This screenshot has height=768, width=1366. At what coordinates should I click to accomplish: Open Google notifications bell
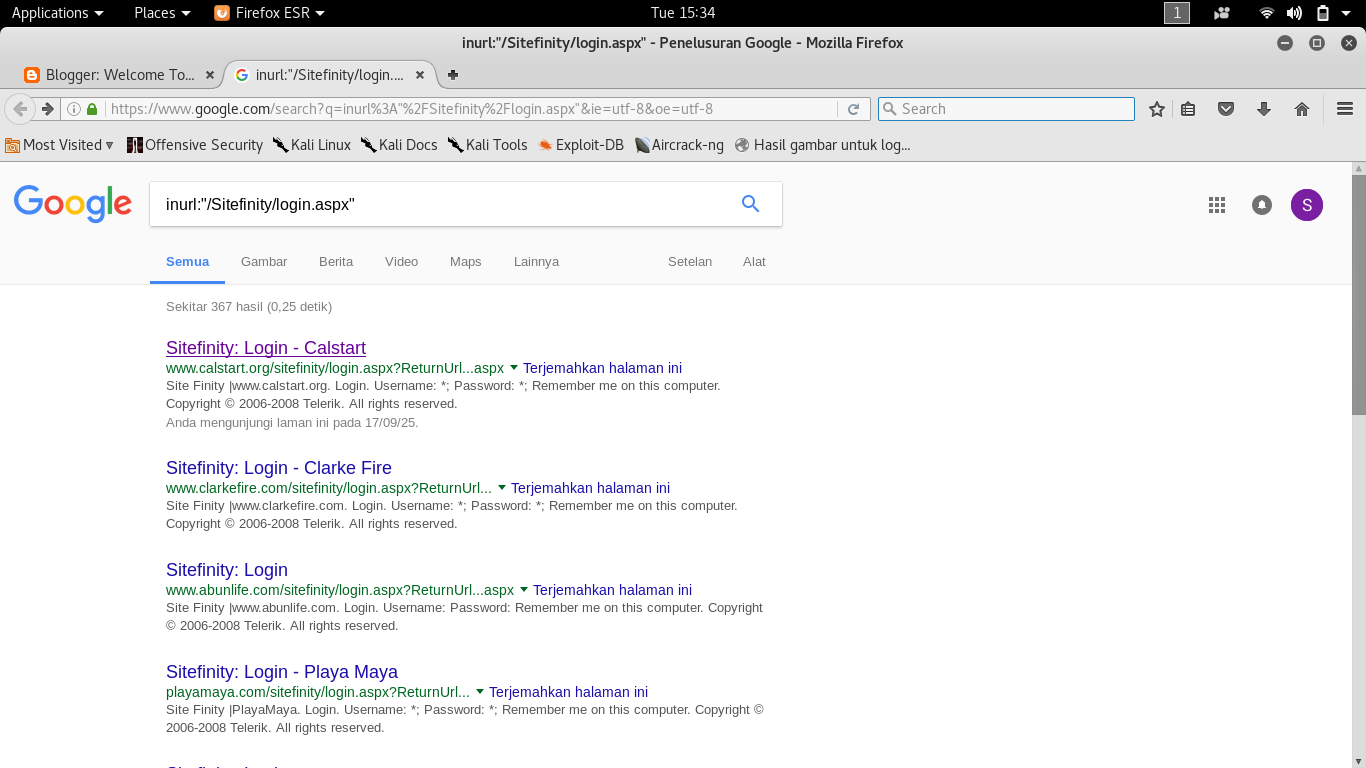click(1262, 205)
